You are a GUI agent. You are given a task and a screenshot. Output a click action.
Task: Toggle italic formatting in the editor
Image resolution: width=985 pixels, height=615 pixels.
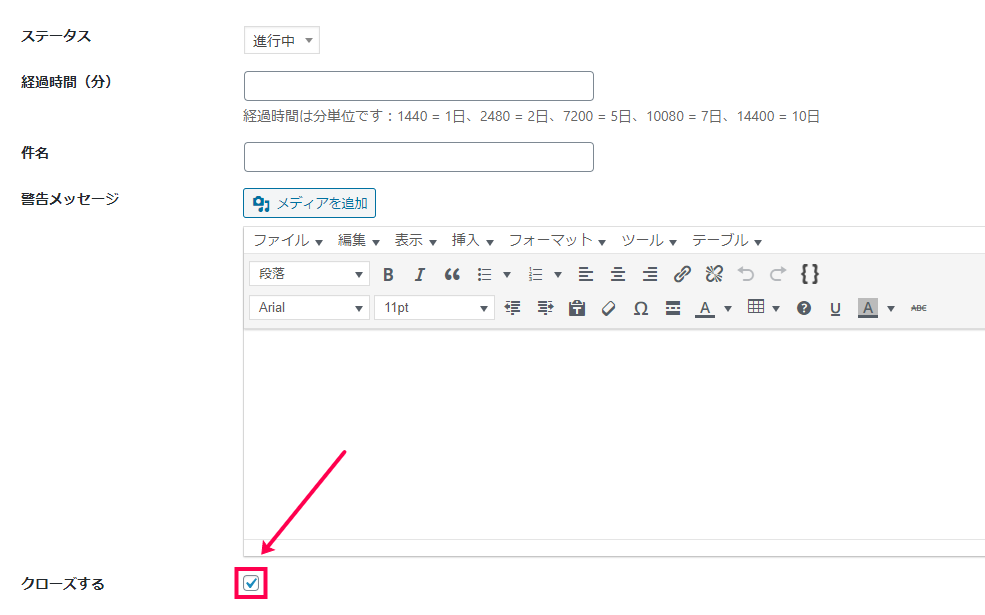(x=420, y=275)
